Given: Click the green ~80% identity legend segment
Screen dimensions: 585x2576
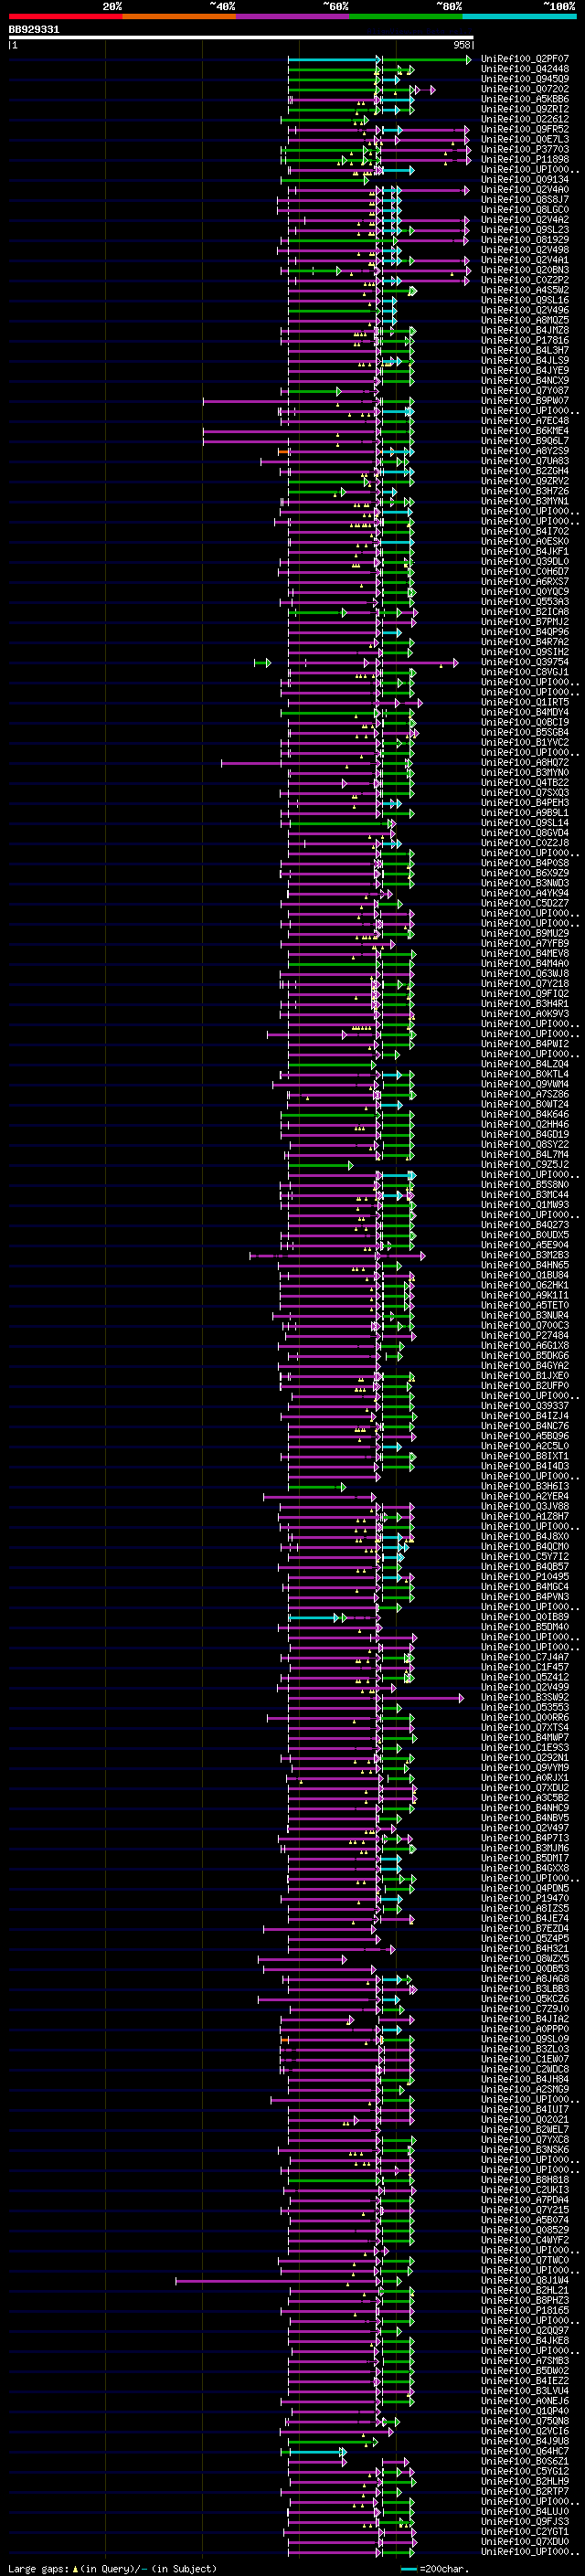Looking at the screenshot, I should point(406,16).
